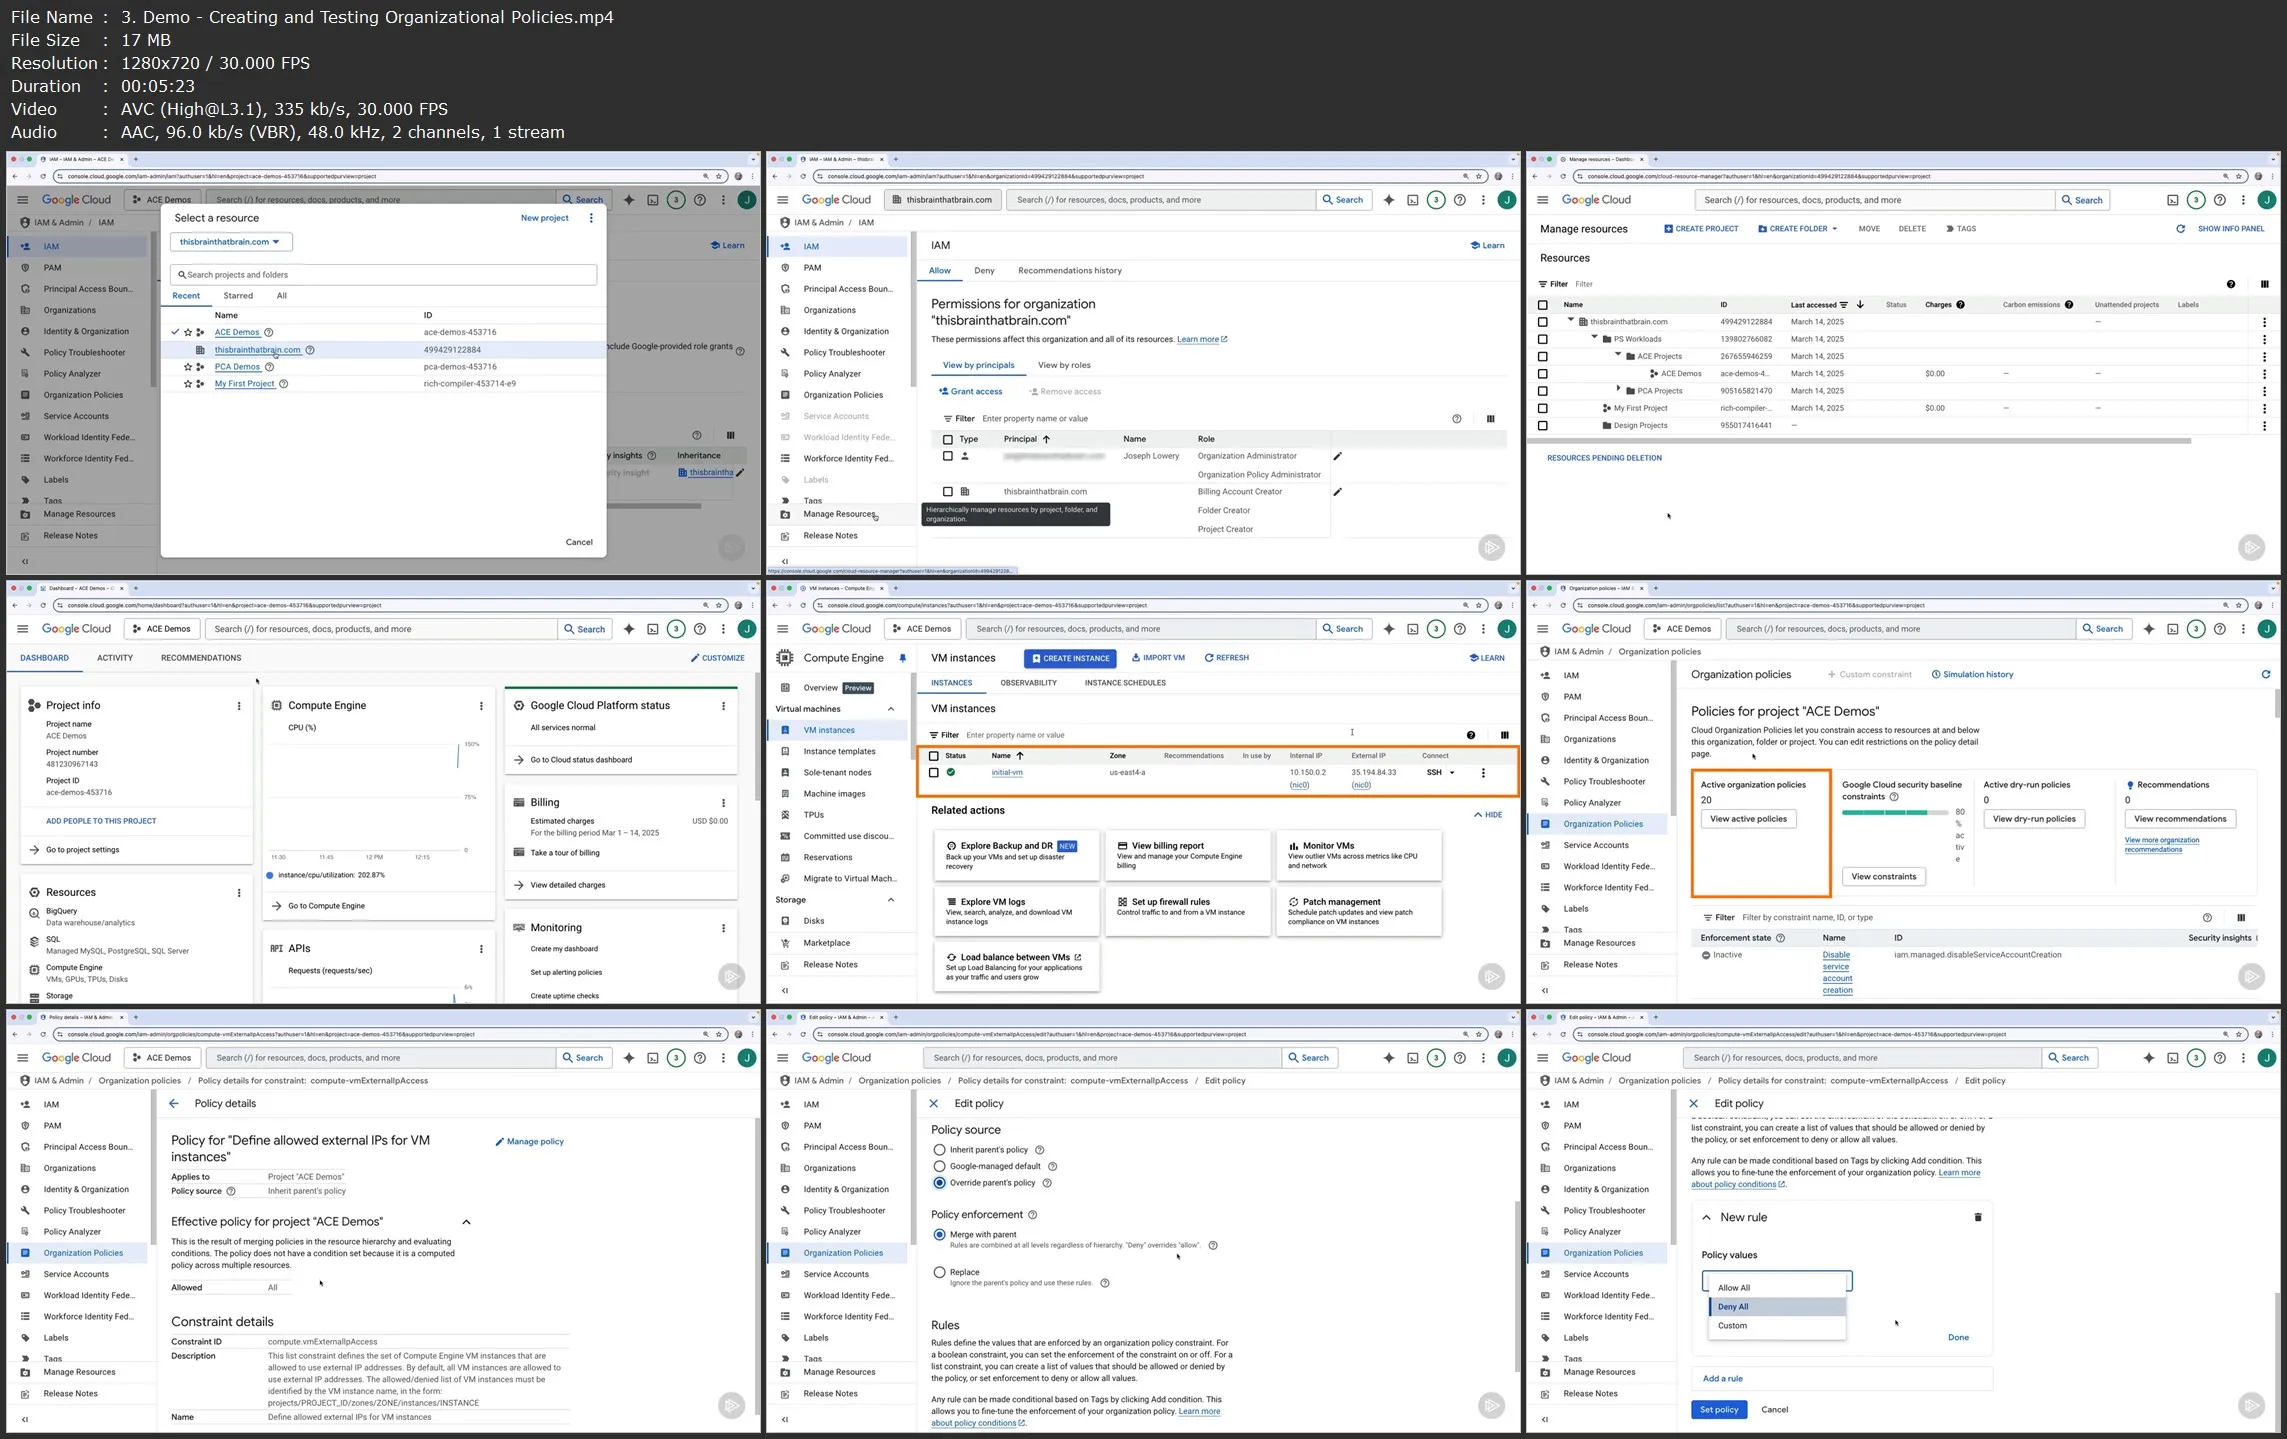This screenshot has height=1439, width=2287.
Task: Click the Set policy button
Action: click(x=1719, y=1410)
